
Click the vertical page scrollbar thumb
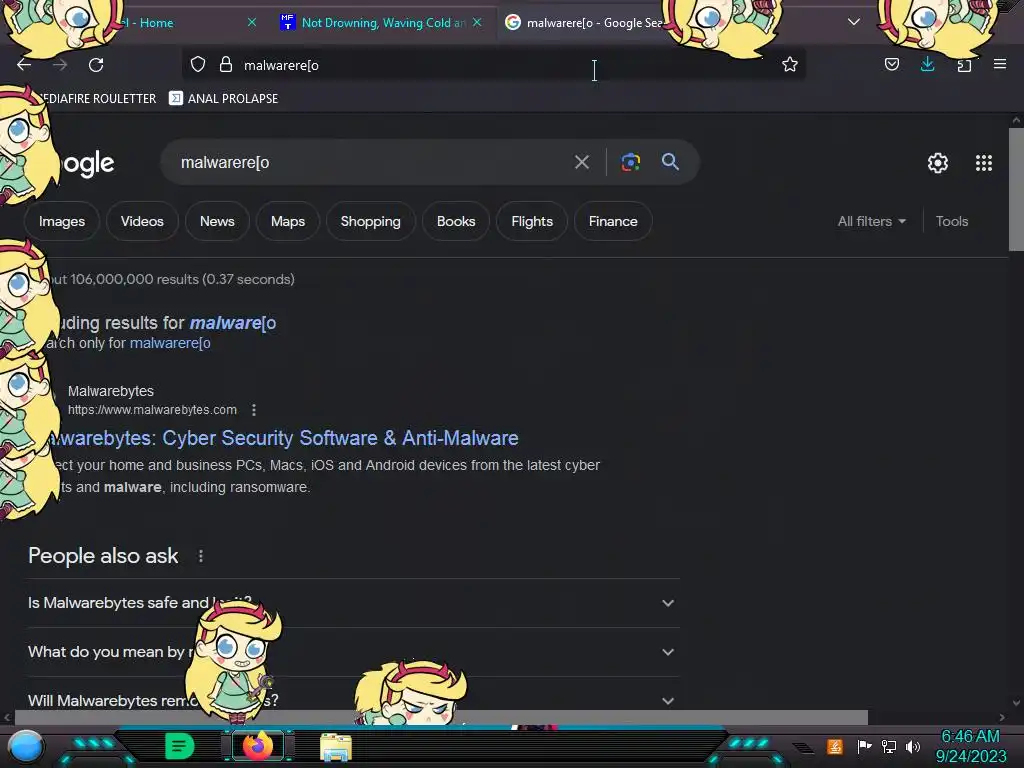click(1016, 189)
